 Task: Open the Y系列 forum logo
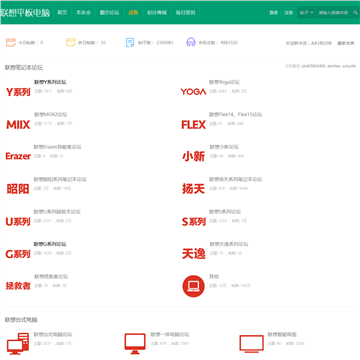click(18, 92)
